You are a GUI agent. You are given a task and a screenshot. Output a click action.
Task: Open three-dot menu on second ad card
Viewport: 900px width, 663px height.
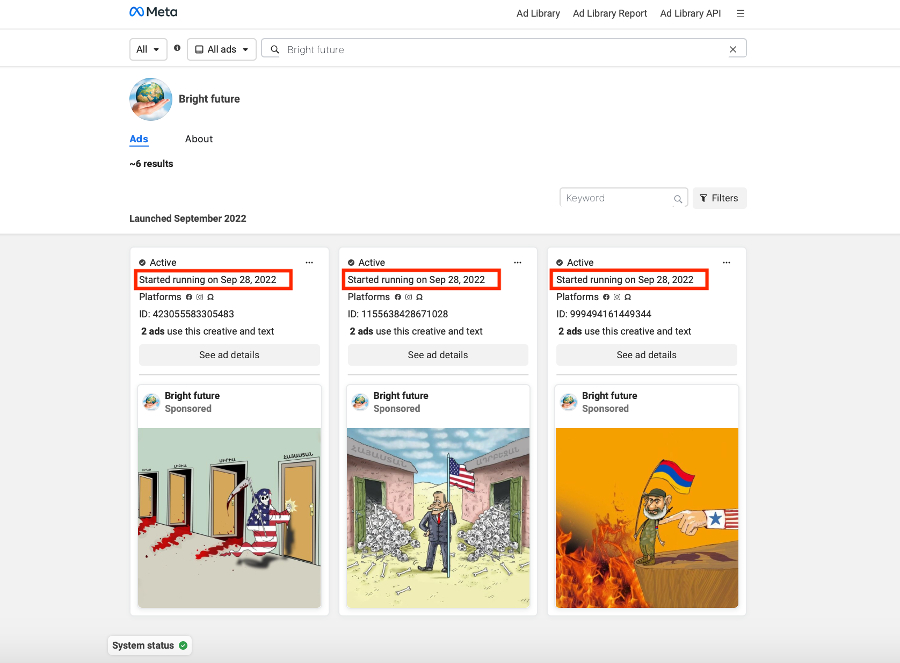point(517,263)
